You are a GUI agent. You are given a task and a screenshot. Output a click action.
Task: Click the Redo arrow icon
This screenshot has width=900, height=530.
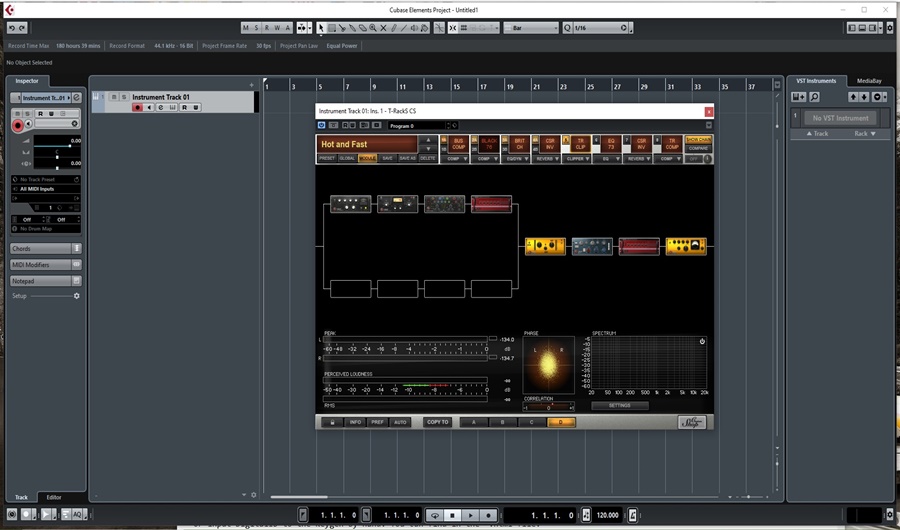(22, 28)
